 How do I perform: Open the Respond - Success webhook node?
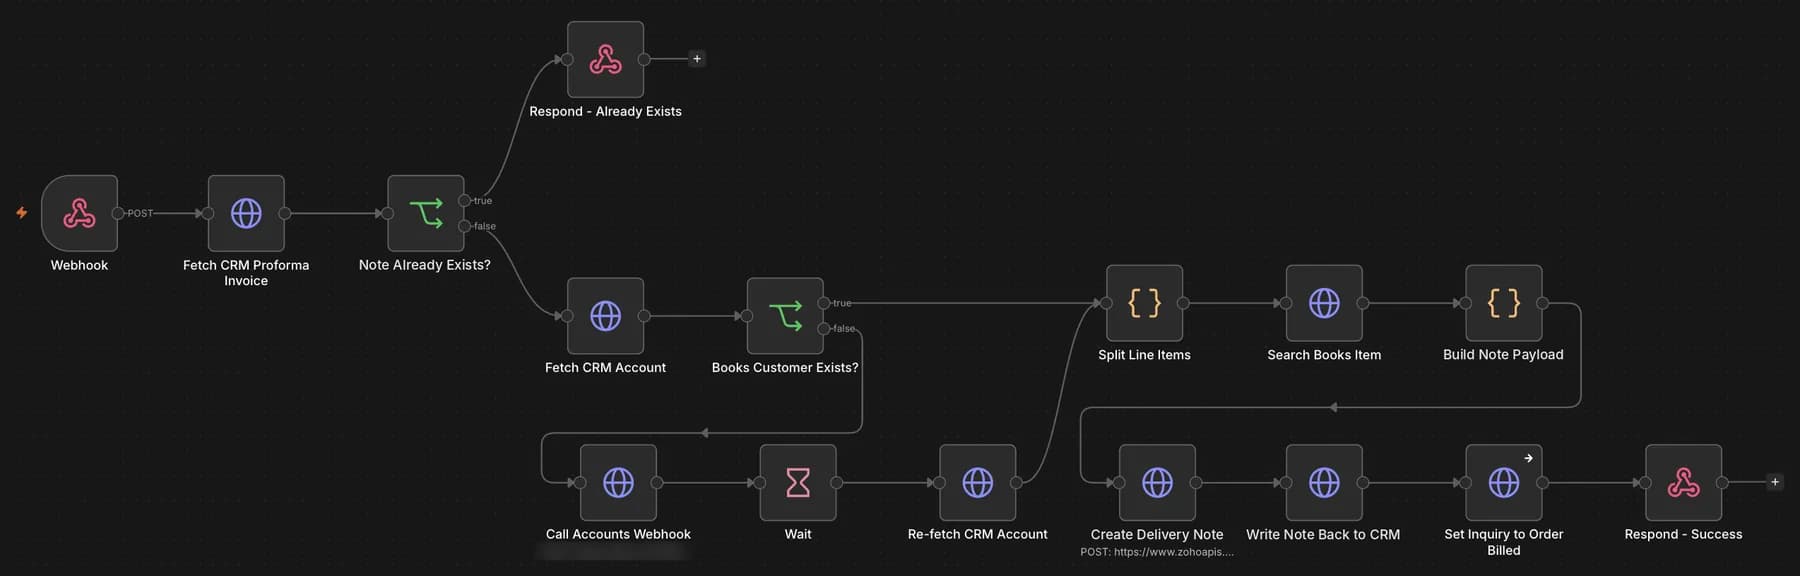pyautogui.click(x=1683, y=483)
